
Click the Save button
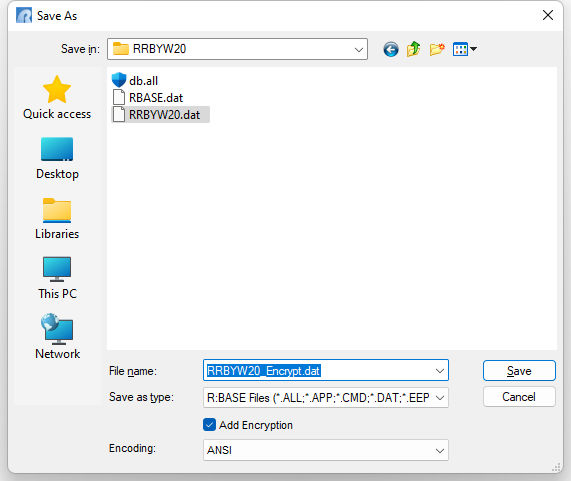519,371
